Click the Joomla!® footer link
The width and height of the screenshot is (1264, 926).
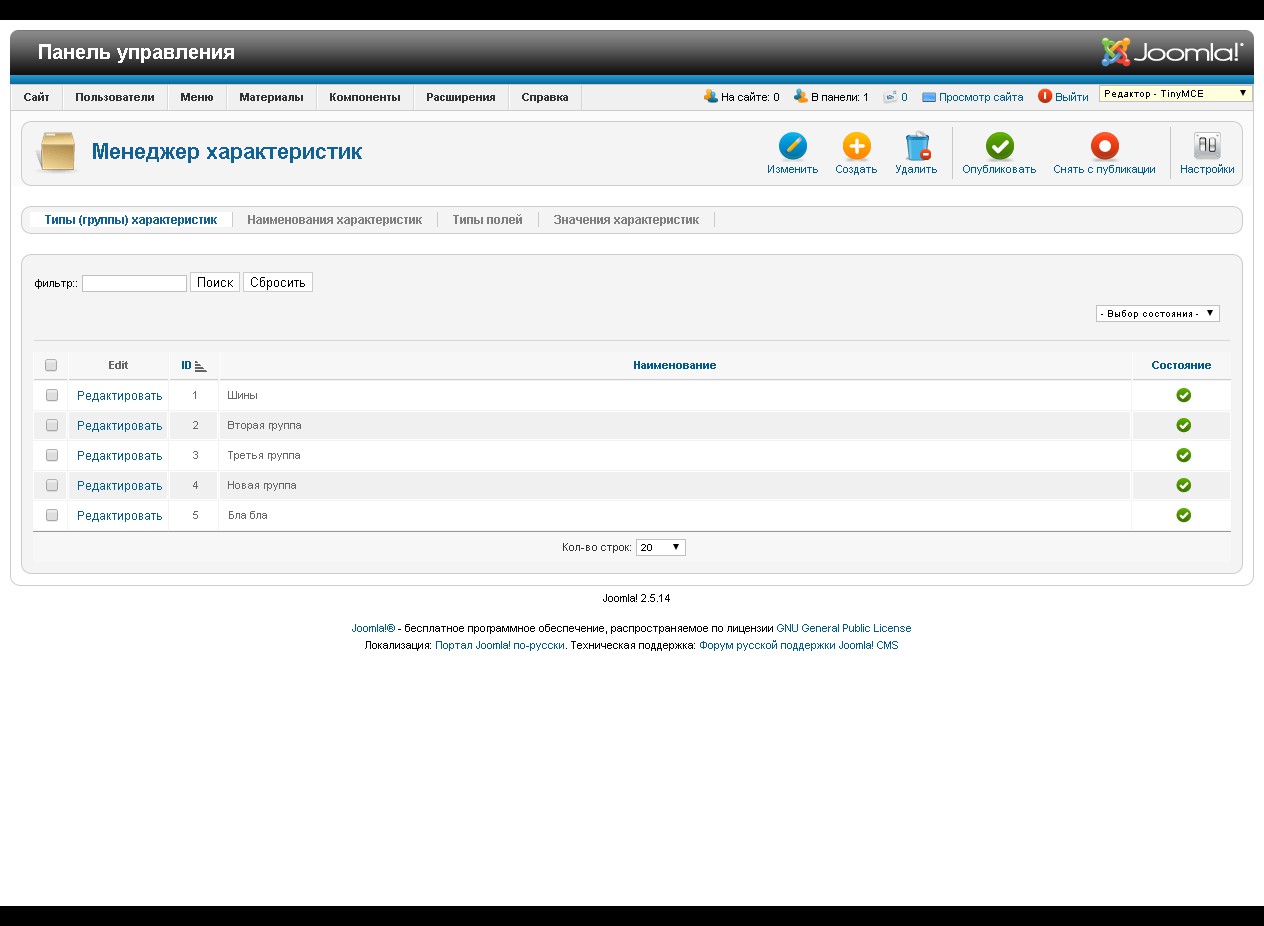[374, 629]
